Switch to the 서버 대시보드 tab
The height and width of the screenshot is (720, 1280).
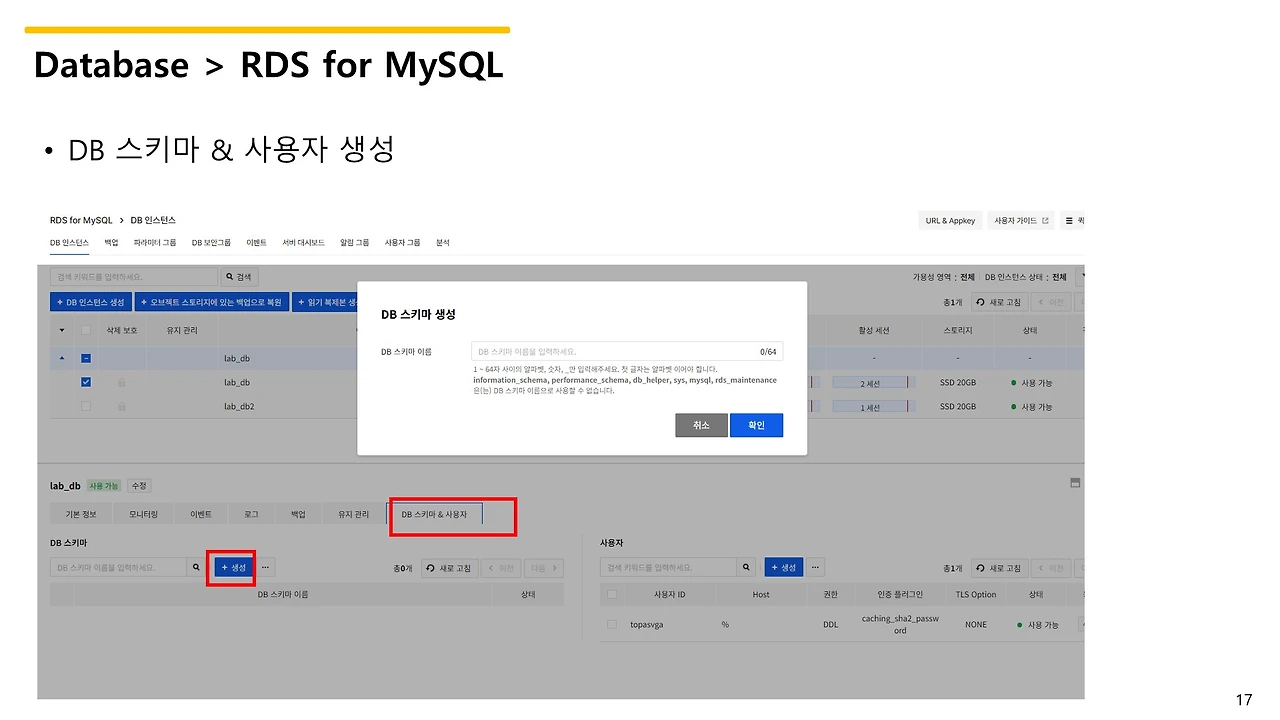point(303,243)
